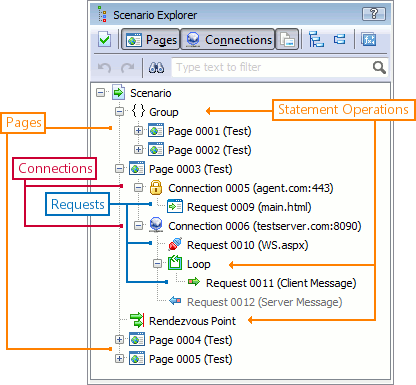416x385 pixels.
Task: Click the Connection 0006 globe icon
Action: [x=156, y=225]
